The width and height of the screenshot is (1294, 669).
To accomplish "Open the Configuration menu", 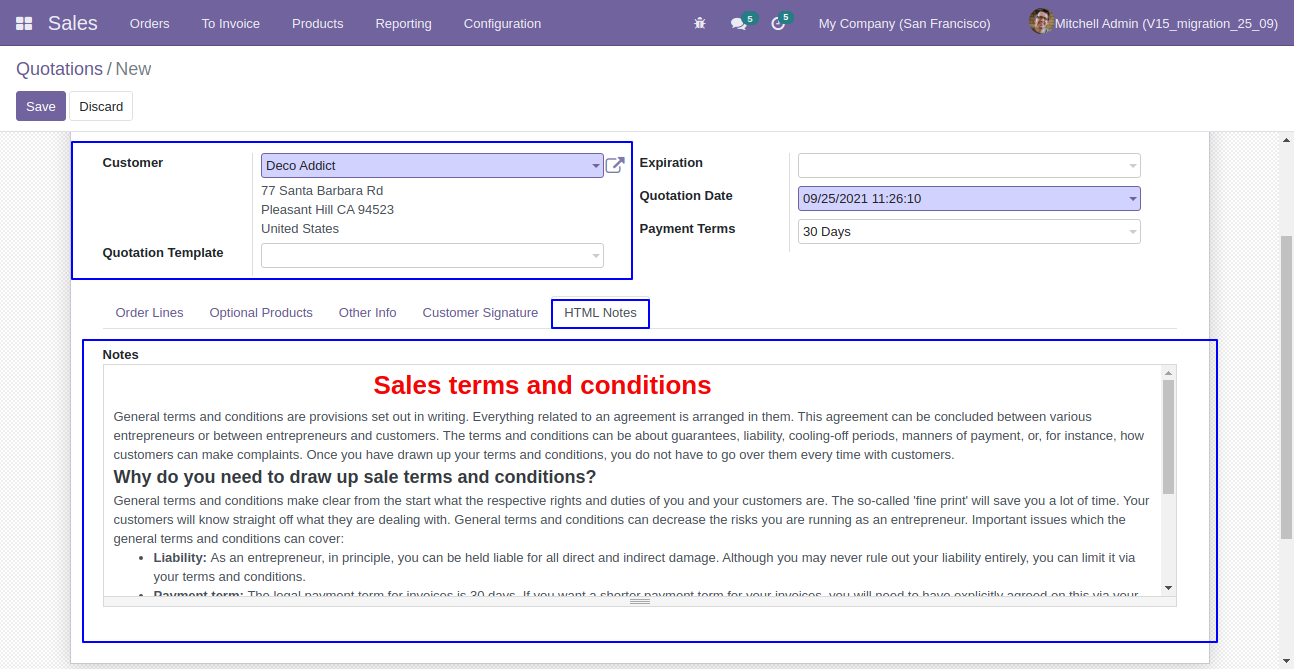I will tap(502, 23).
